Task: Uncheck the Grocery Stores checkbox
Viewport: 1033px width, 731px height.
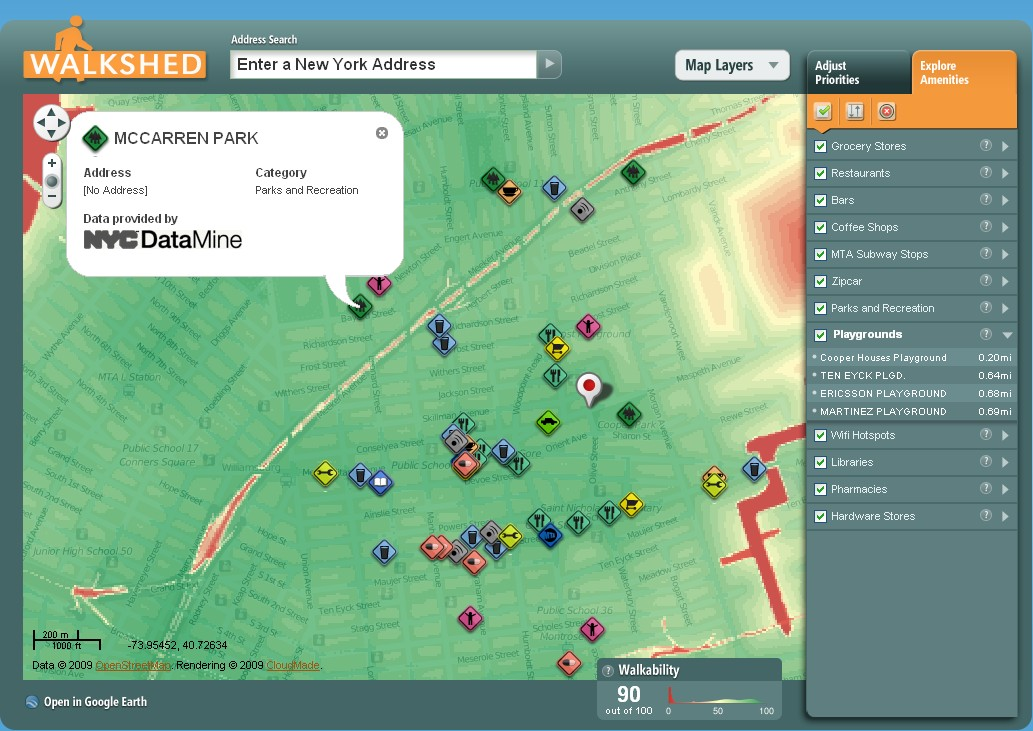Action: [x=820, y=146]
